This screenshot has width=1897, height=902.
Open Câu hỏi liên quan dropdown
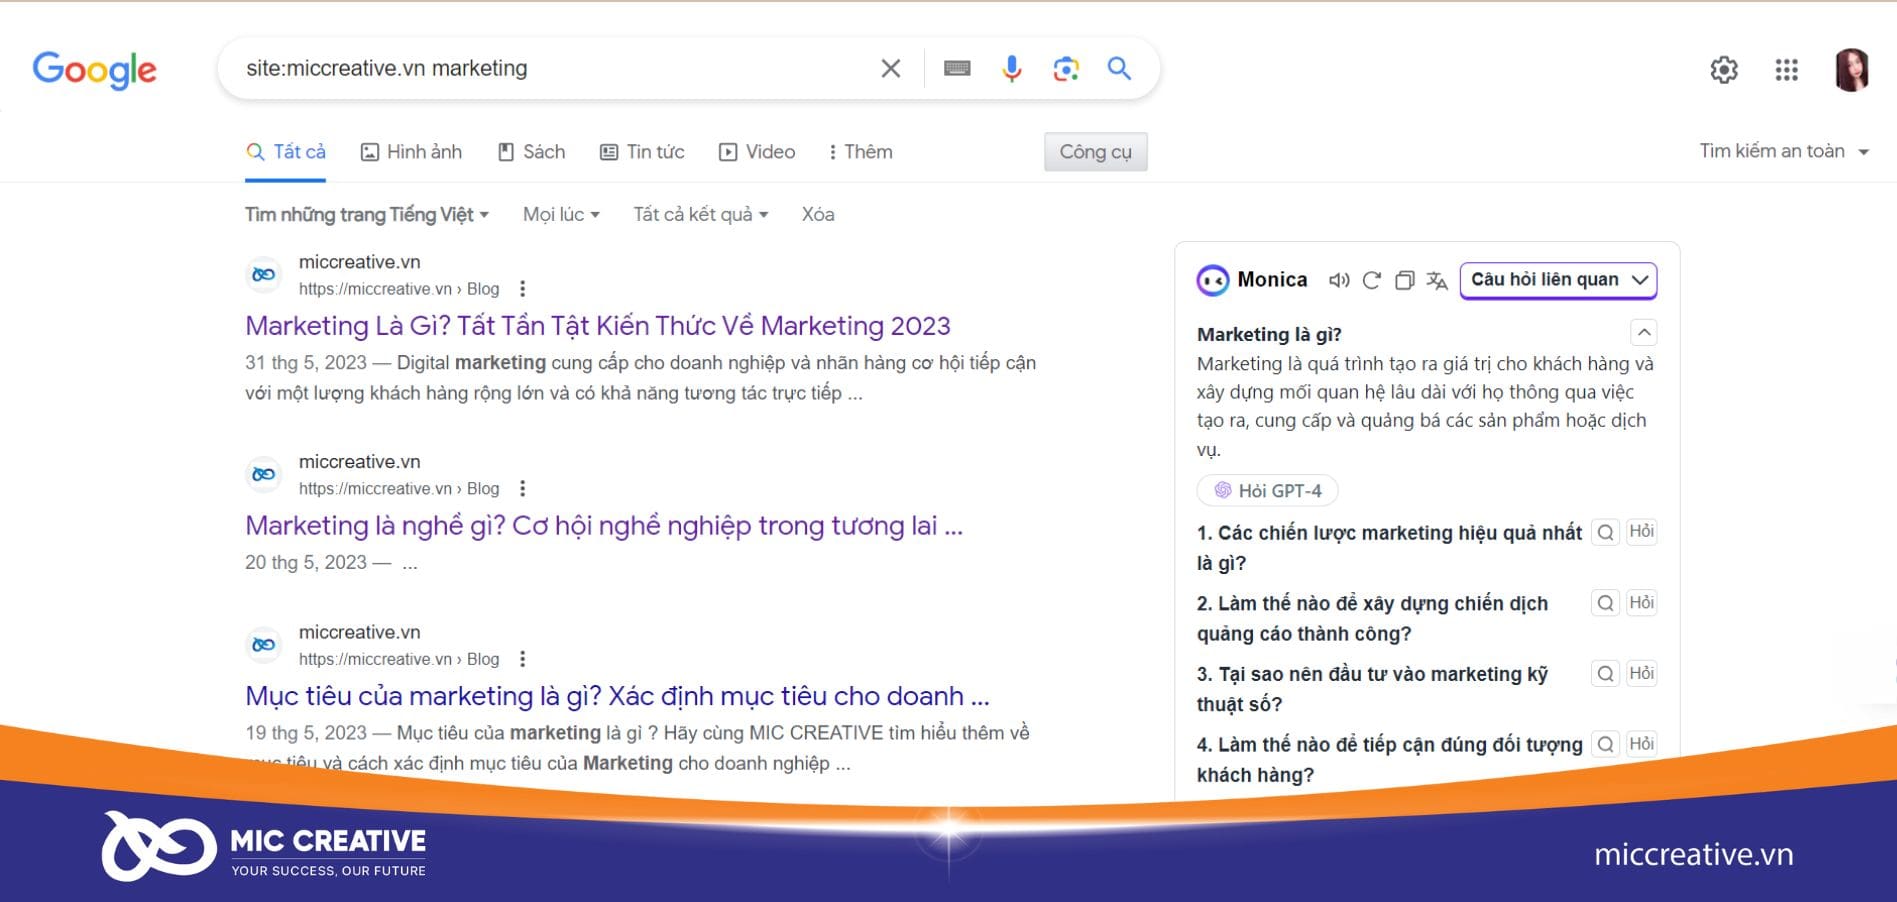[x=1558, y=280]
